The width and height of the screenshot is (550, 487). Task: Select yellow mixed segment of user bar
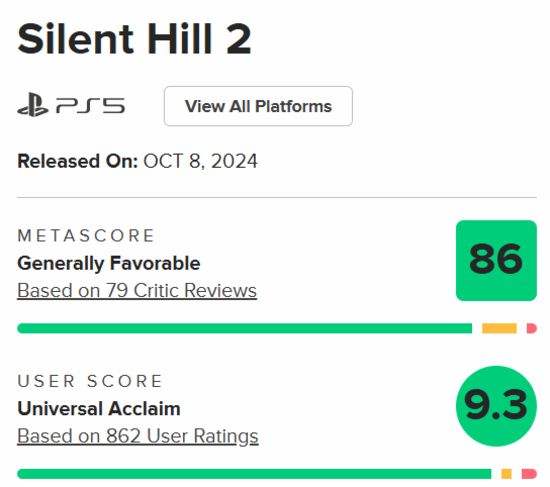(506, 474)
